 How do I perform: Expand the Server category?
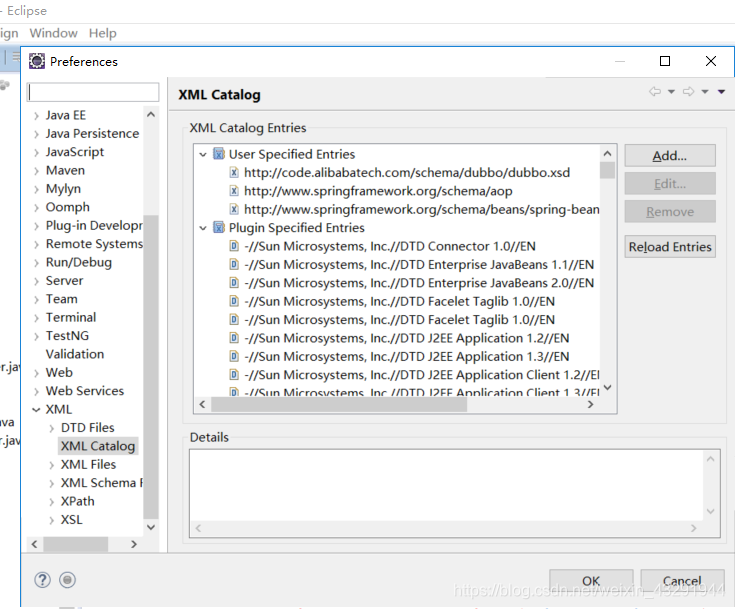36,281
